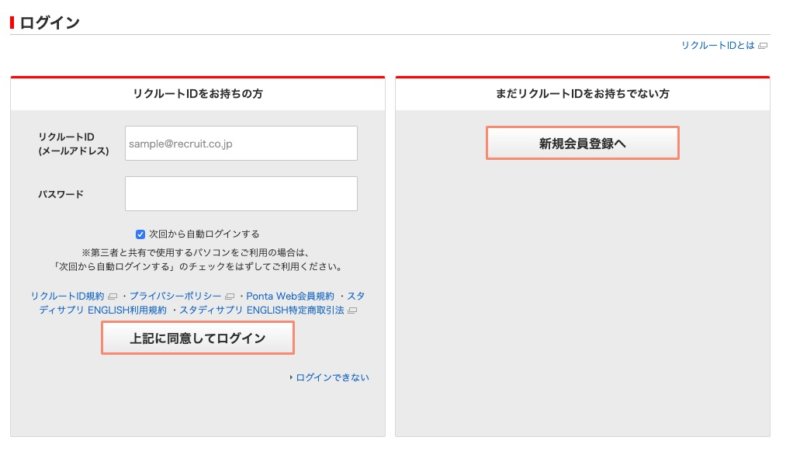Click the external window icon after リクルートID規約
The height and width of the screenshot is (451, 800).
click(x=113, y=296)
